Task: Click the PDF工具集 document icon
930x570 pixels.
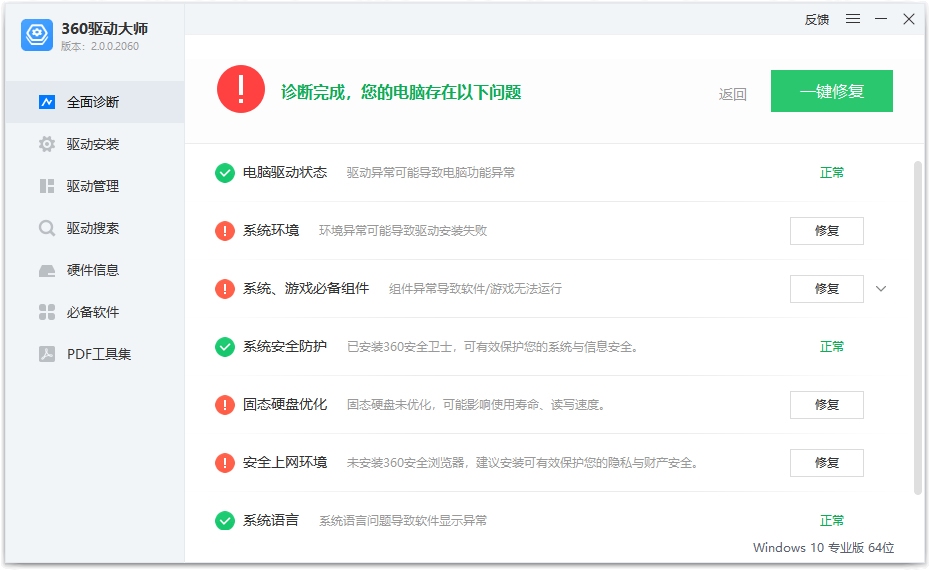Action: tap(47, 354)
